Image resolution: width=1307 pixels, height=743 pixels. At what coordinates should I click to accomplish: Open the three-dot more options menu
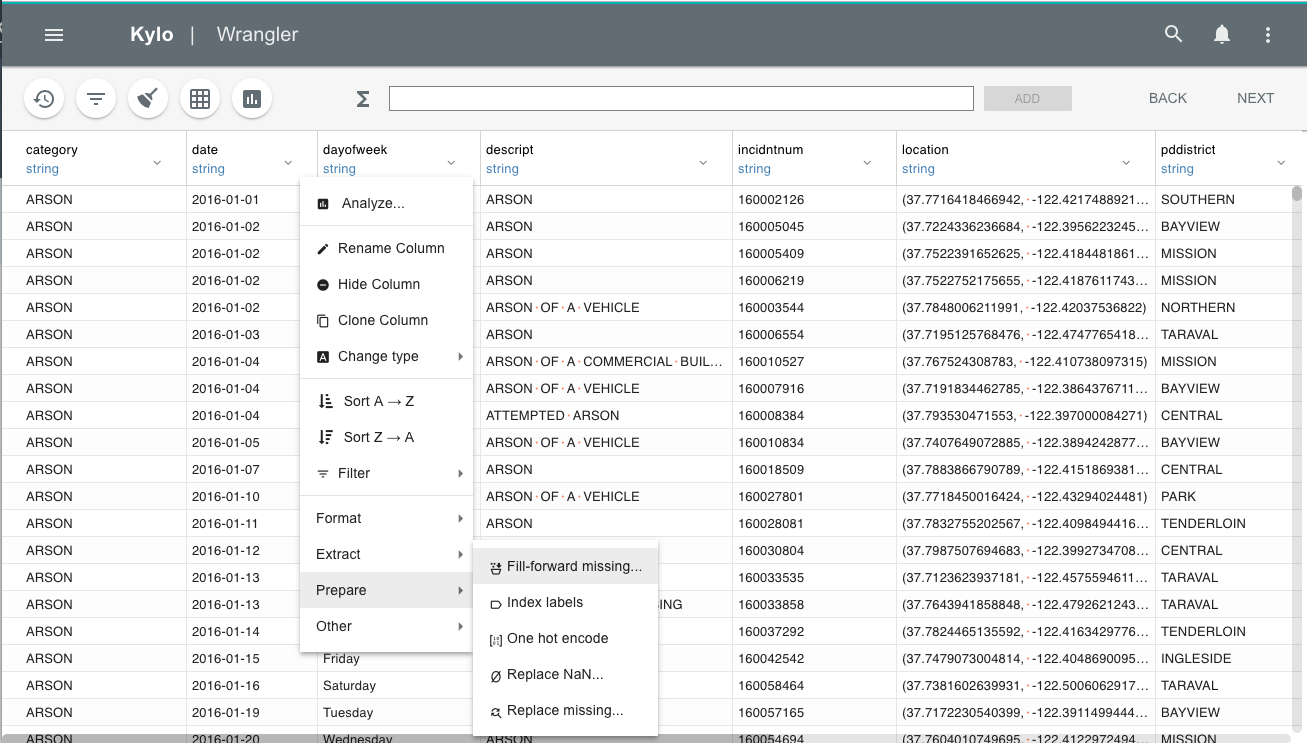click(1268, 35)
